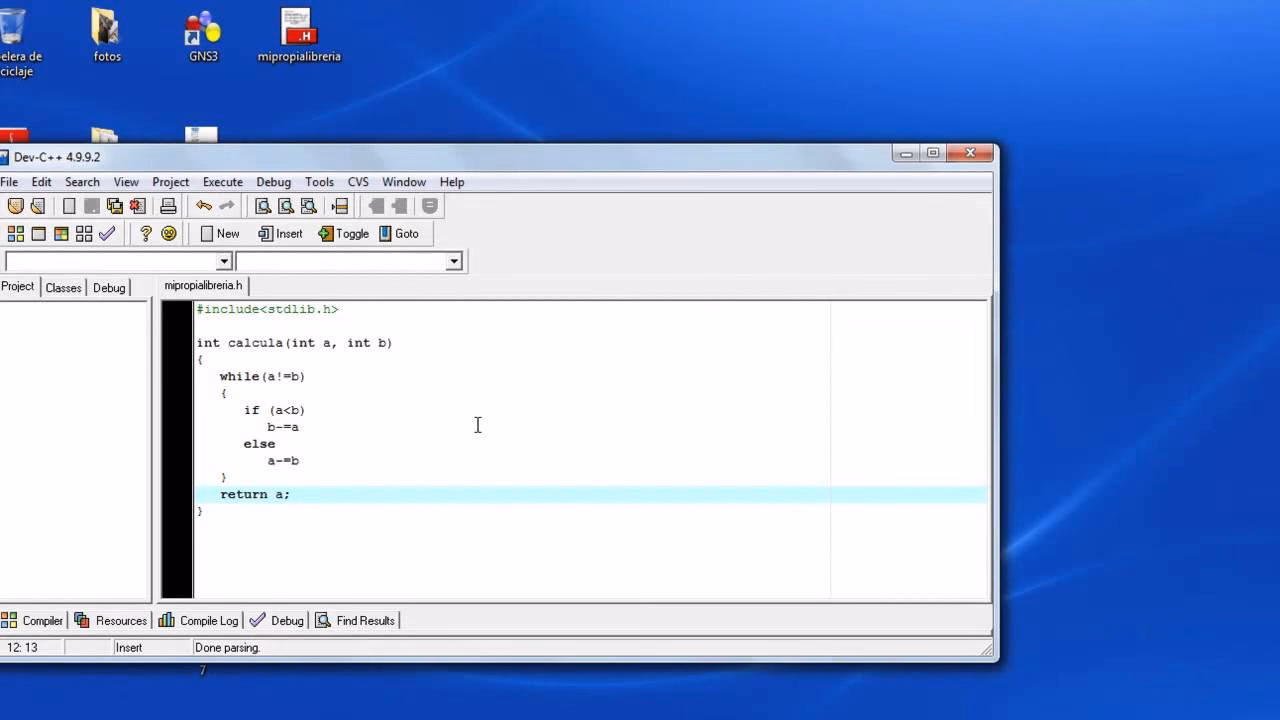Image resolution: width=1280 pixels, height=720 pixels.
Task: Click the Compile & Run toolbar icon
Action: [61, 233]
